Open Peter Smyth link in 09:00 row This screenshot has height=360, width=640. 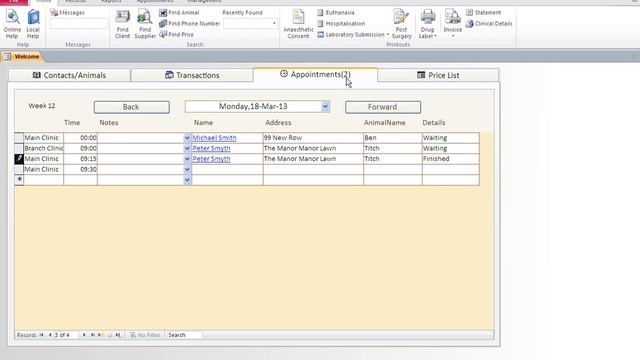pos(211,149)
